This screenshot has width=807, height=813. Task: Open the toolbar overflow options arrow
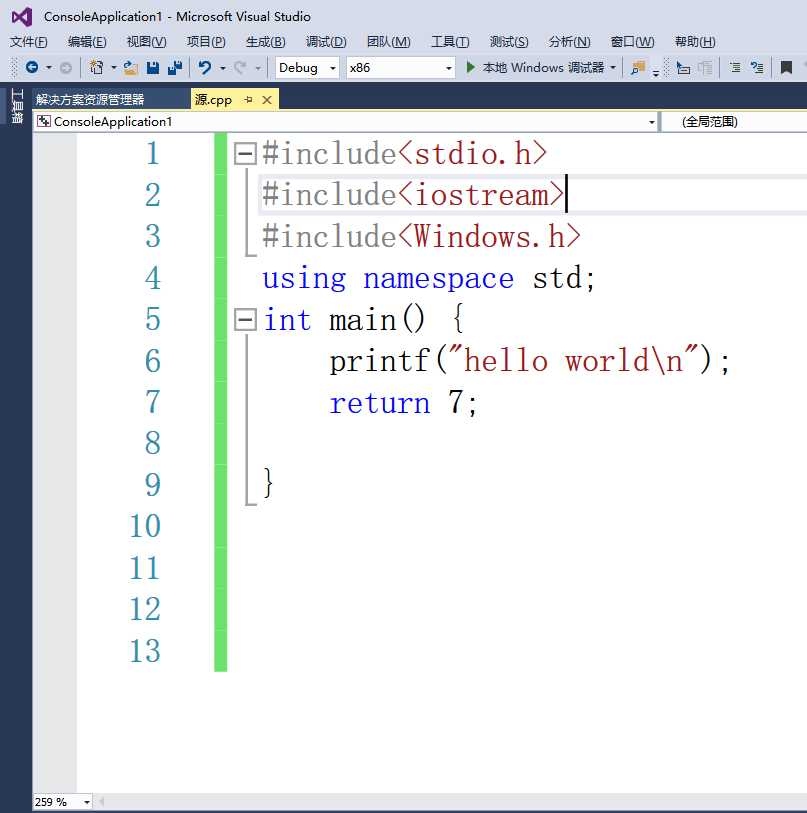pos(656,73)
